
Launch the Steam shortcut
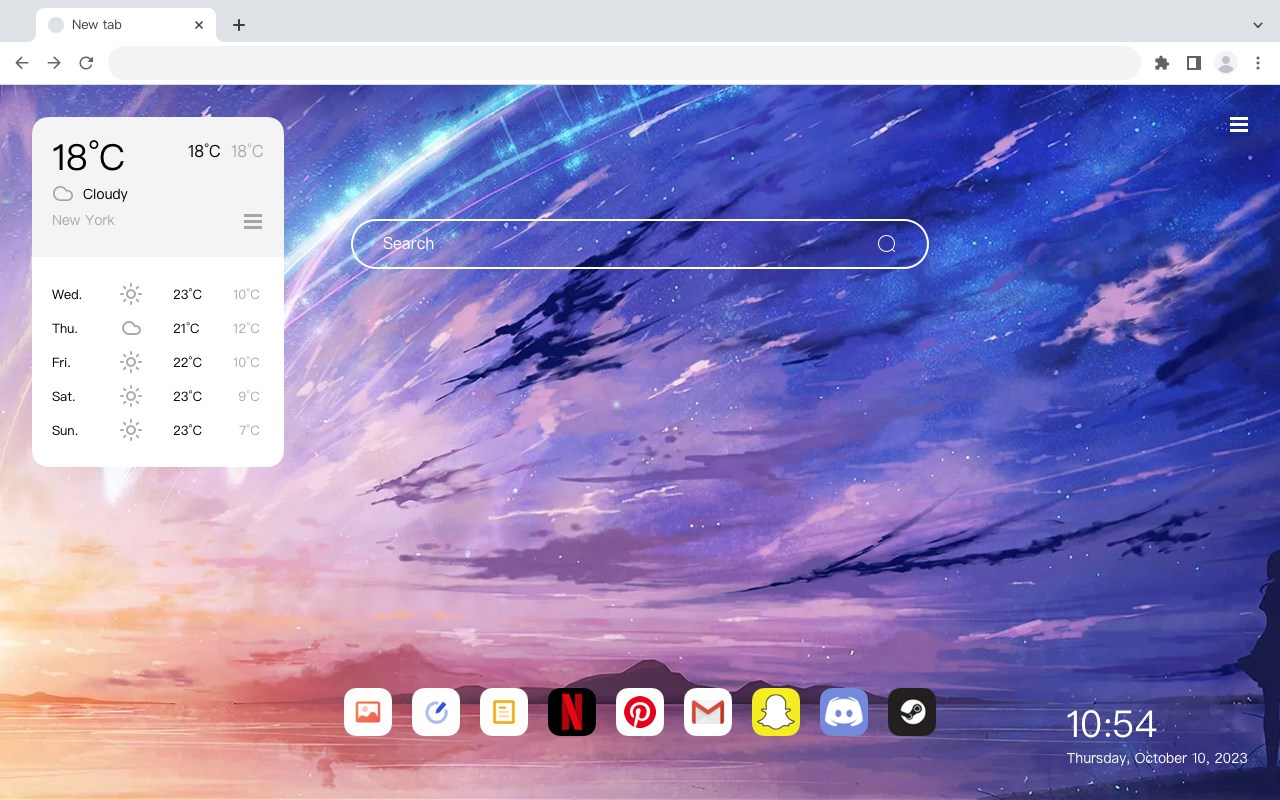pos(912,712)
